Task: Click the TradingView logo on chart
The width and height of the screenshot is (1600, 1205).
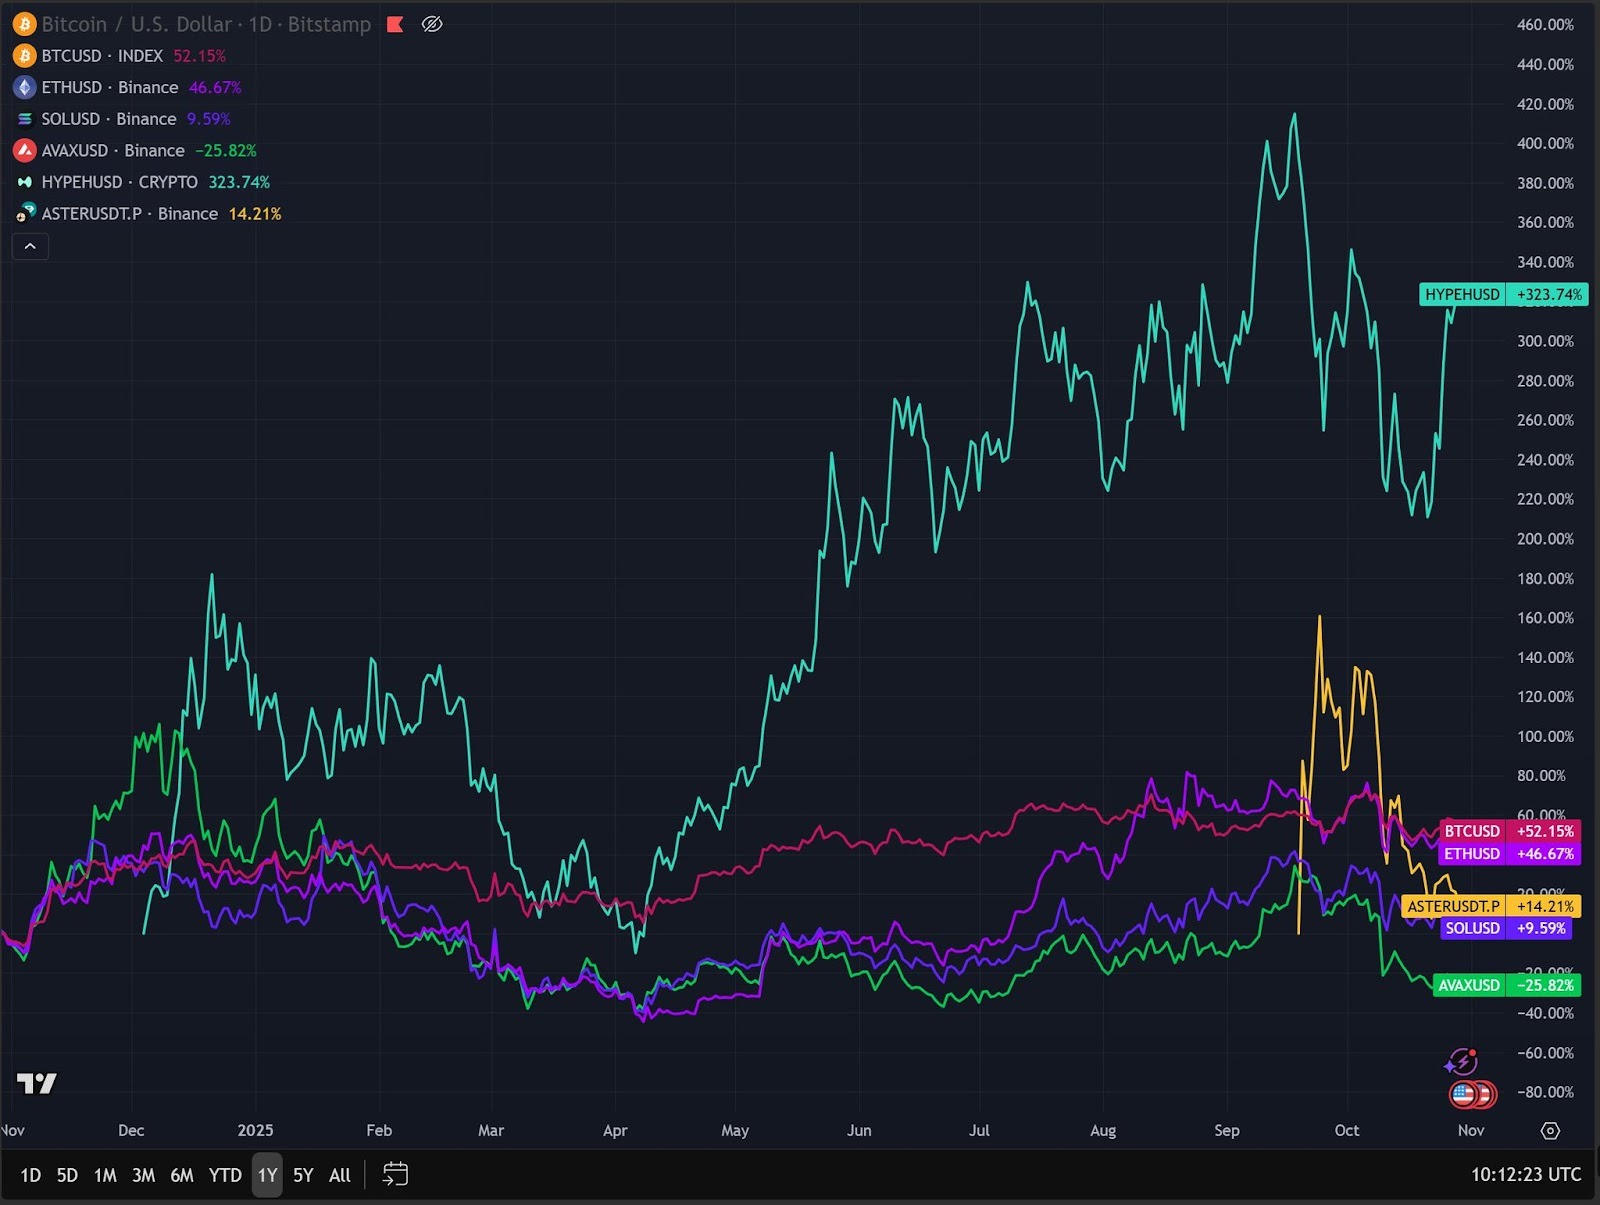Action: pos(37,1083)
